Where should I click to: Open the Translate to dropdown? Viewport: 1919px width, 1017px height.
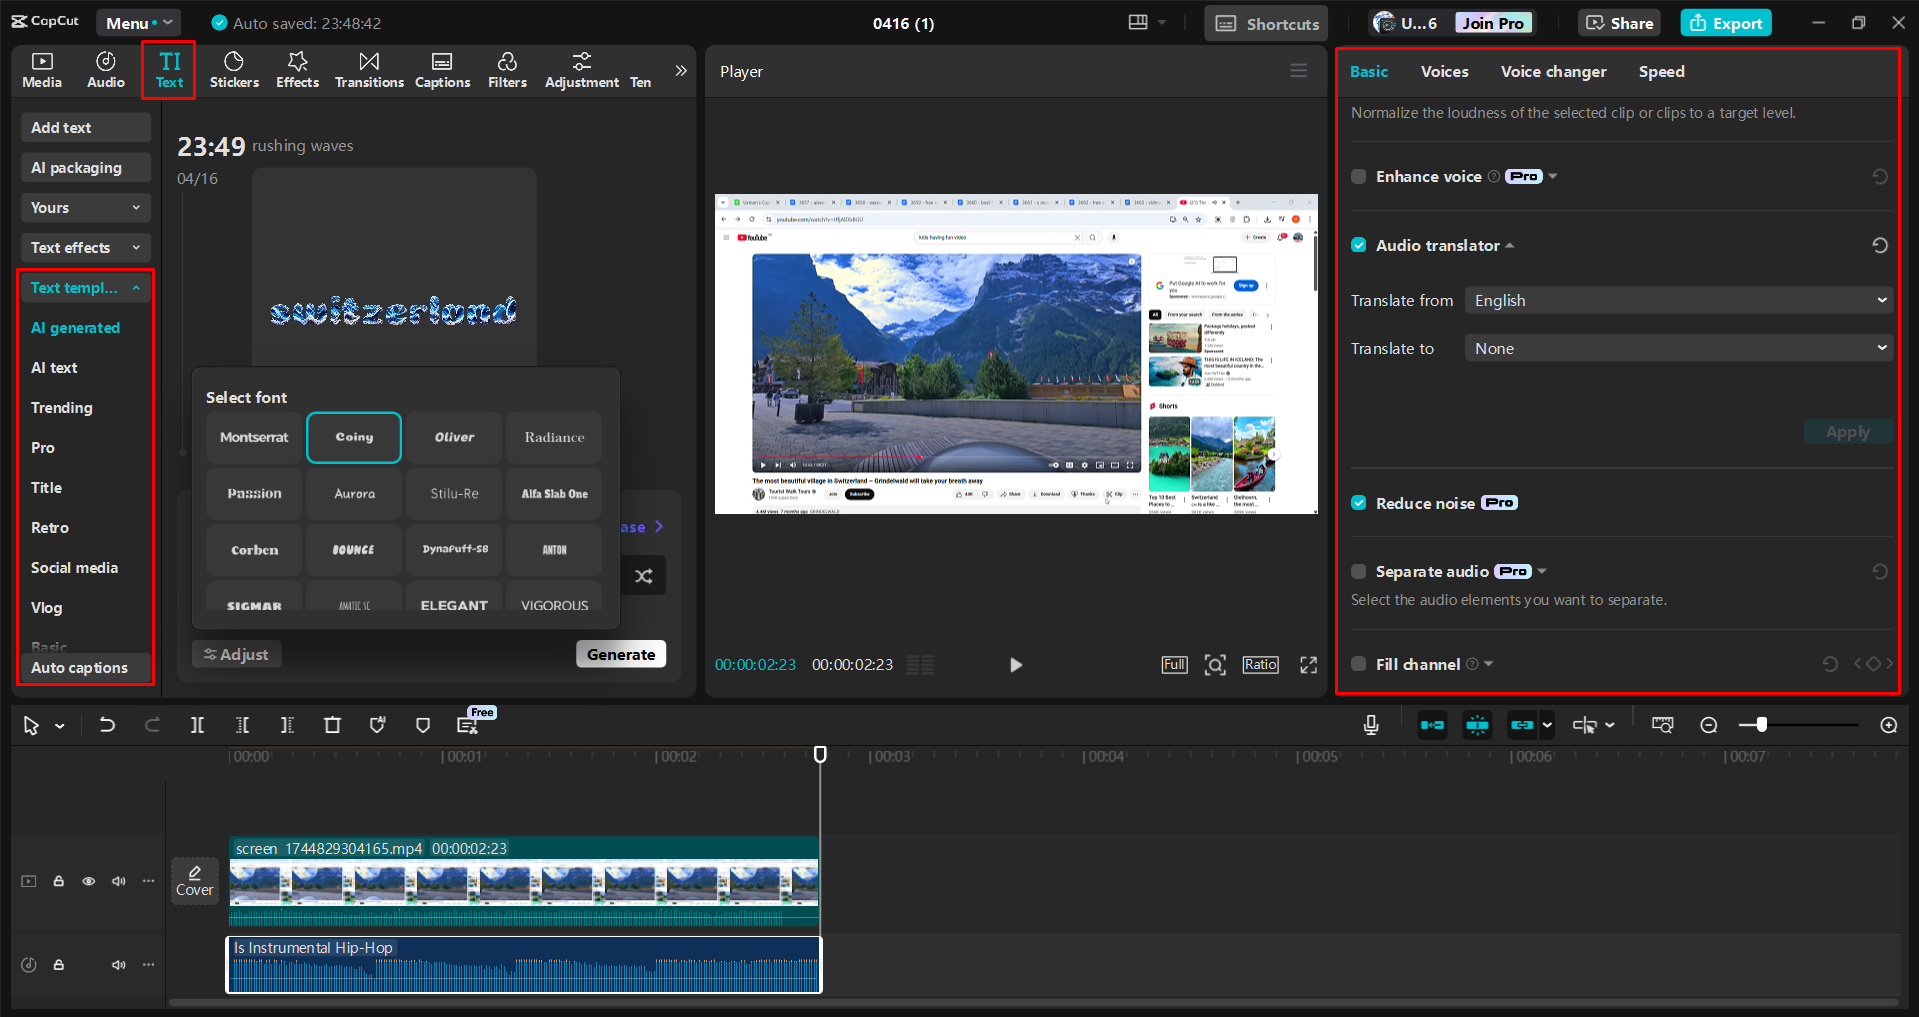coord(1678,349)
